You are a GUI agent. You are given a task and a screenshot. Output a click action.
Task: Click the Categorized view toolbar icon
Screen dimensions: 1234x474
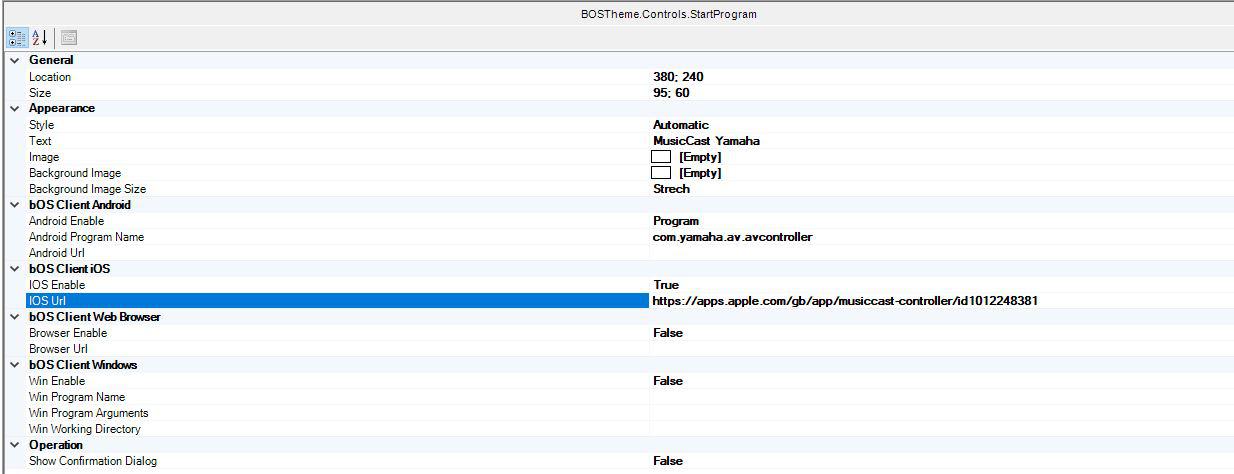pyautogui.click(x=18, y=38)
